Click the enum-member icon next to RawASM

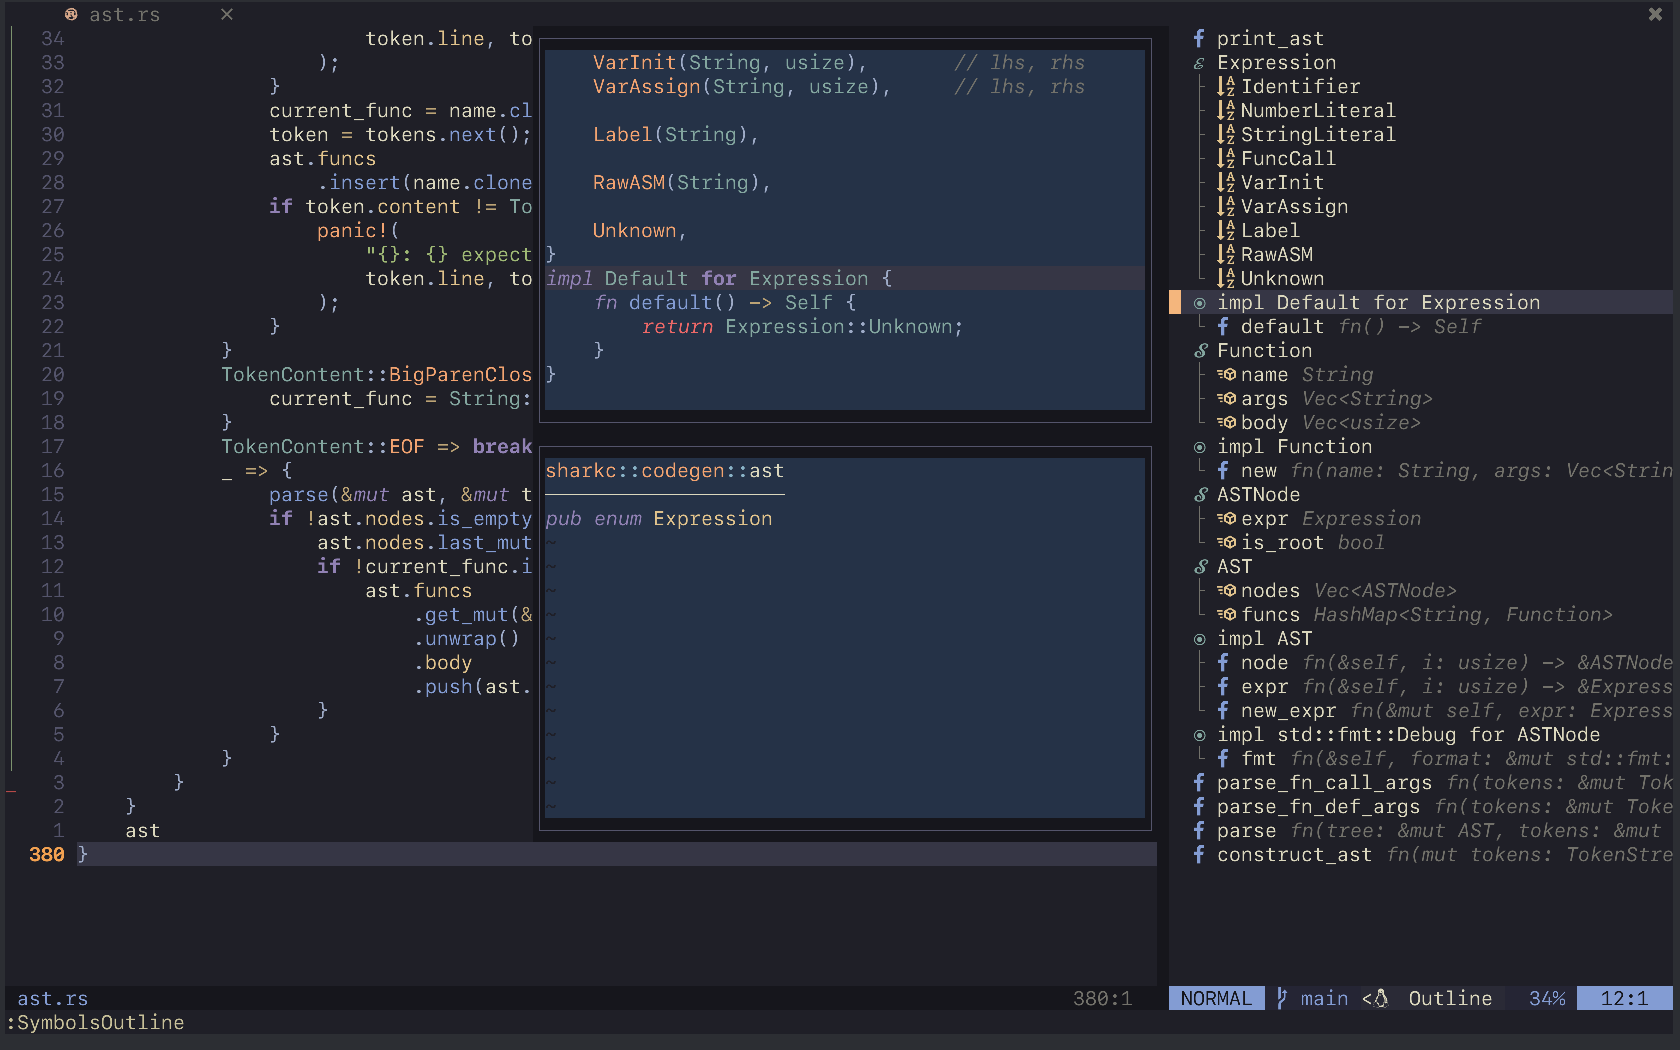(1226, 254)
